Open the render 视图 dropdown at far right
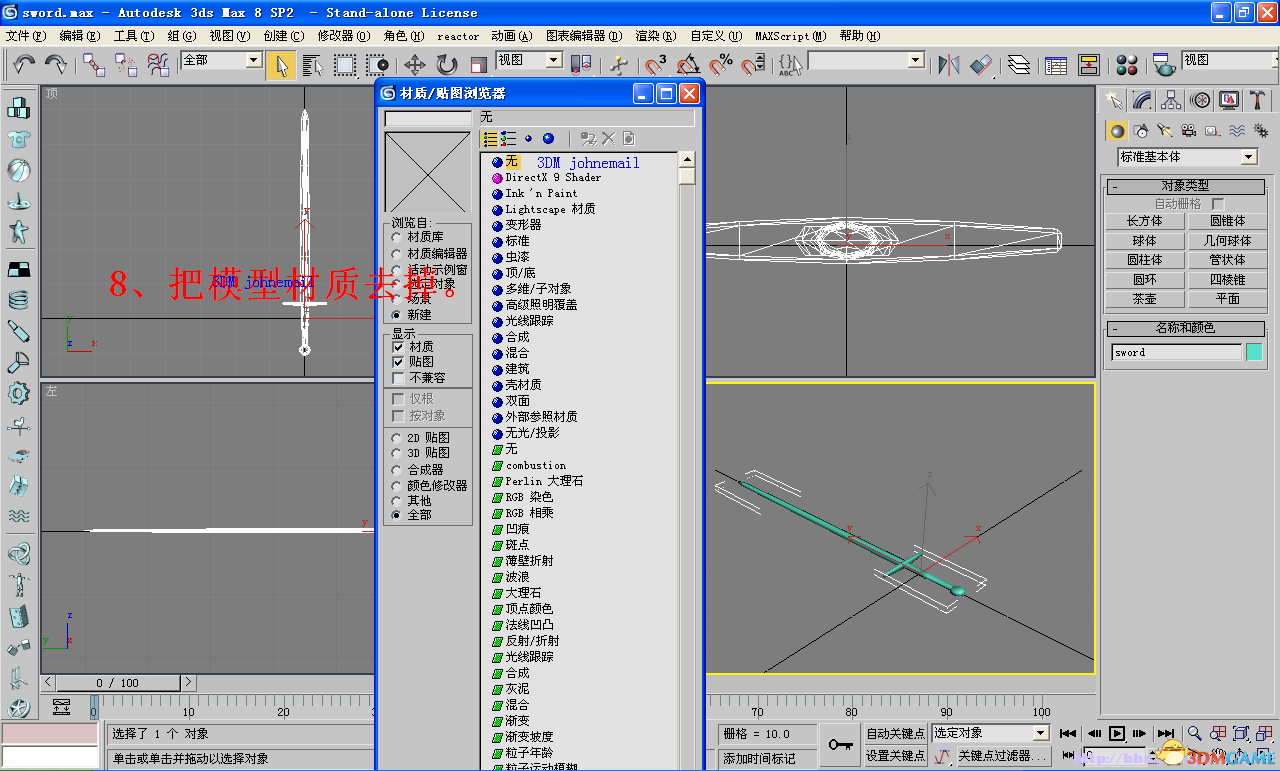This screenshot has height=771, width=1280. coord(1230,60)
